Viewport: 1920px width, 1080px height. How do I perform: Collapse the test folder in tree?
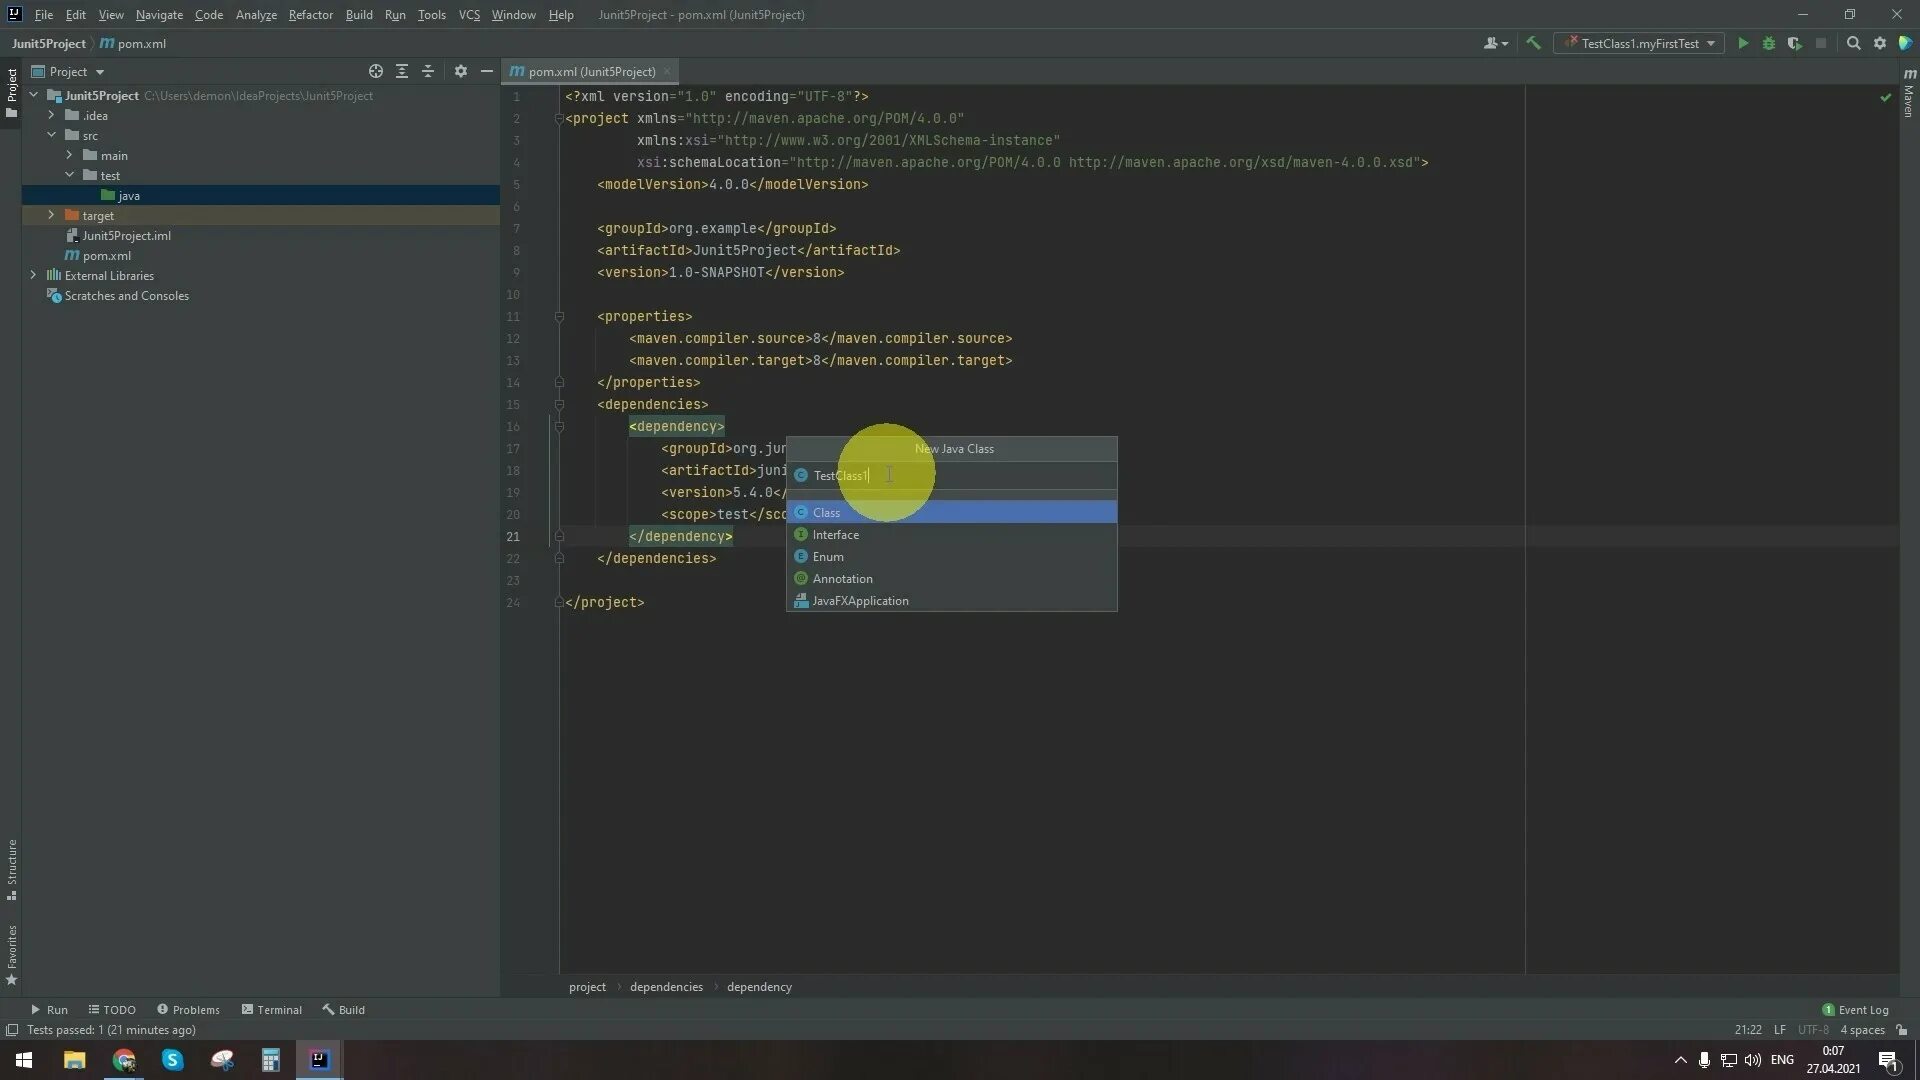69,175
